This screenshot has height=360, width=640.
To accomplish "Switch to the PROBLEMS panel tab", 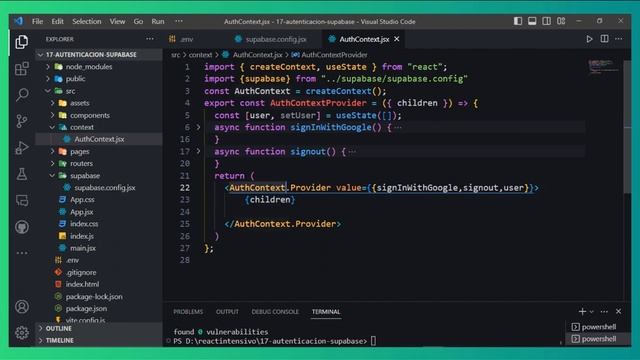I will pos(188,311).
